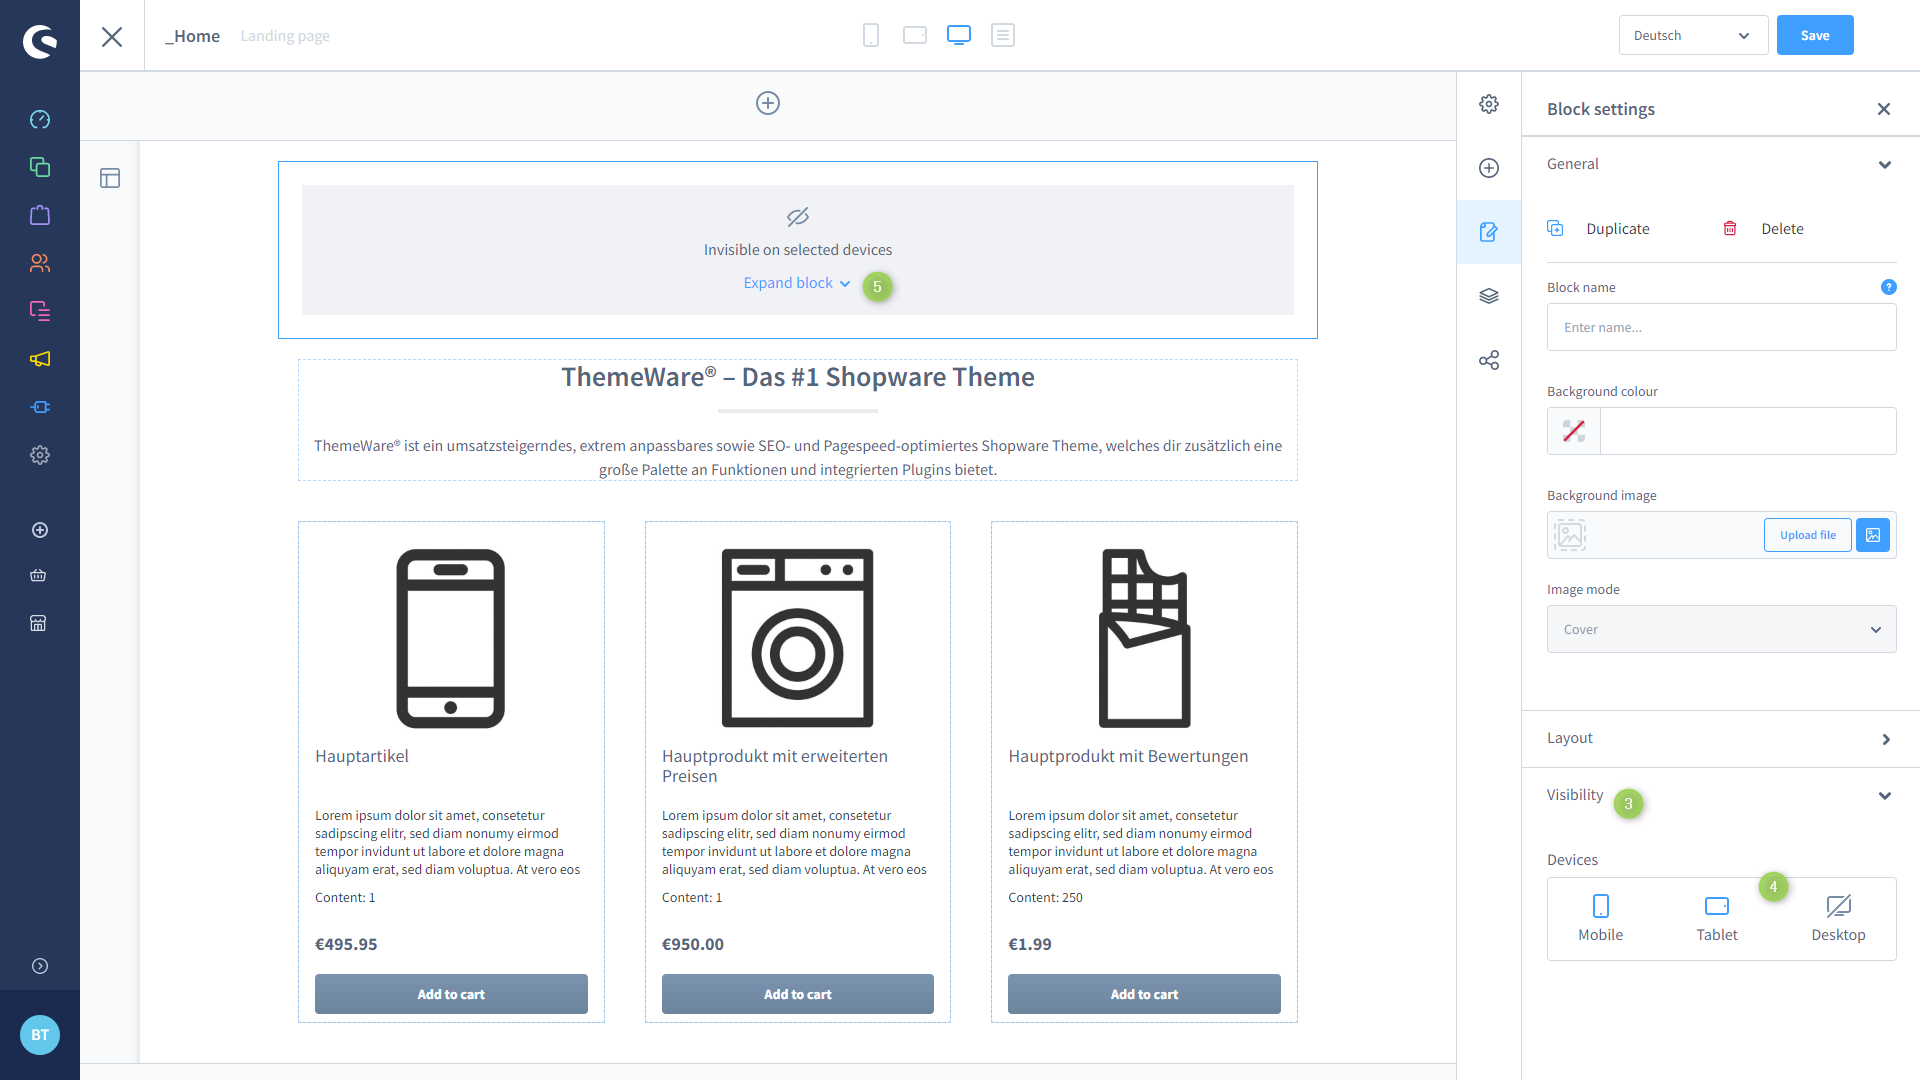Viewport: 1920px width, 1080px height.
Task: Open the layout assignment share panel
Action: coord(1489,360)
